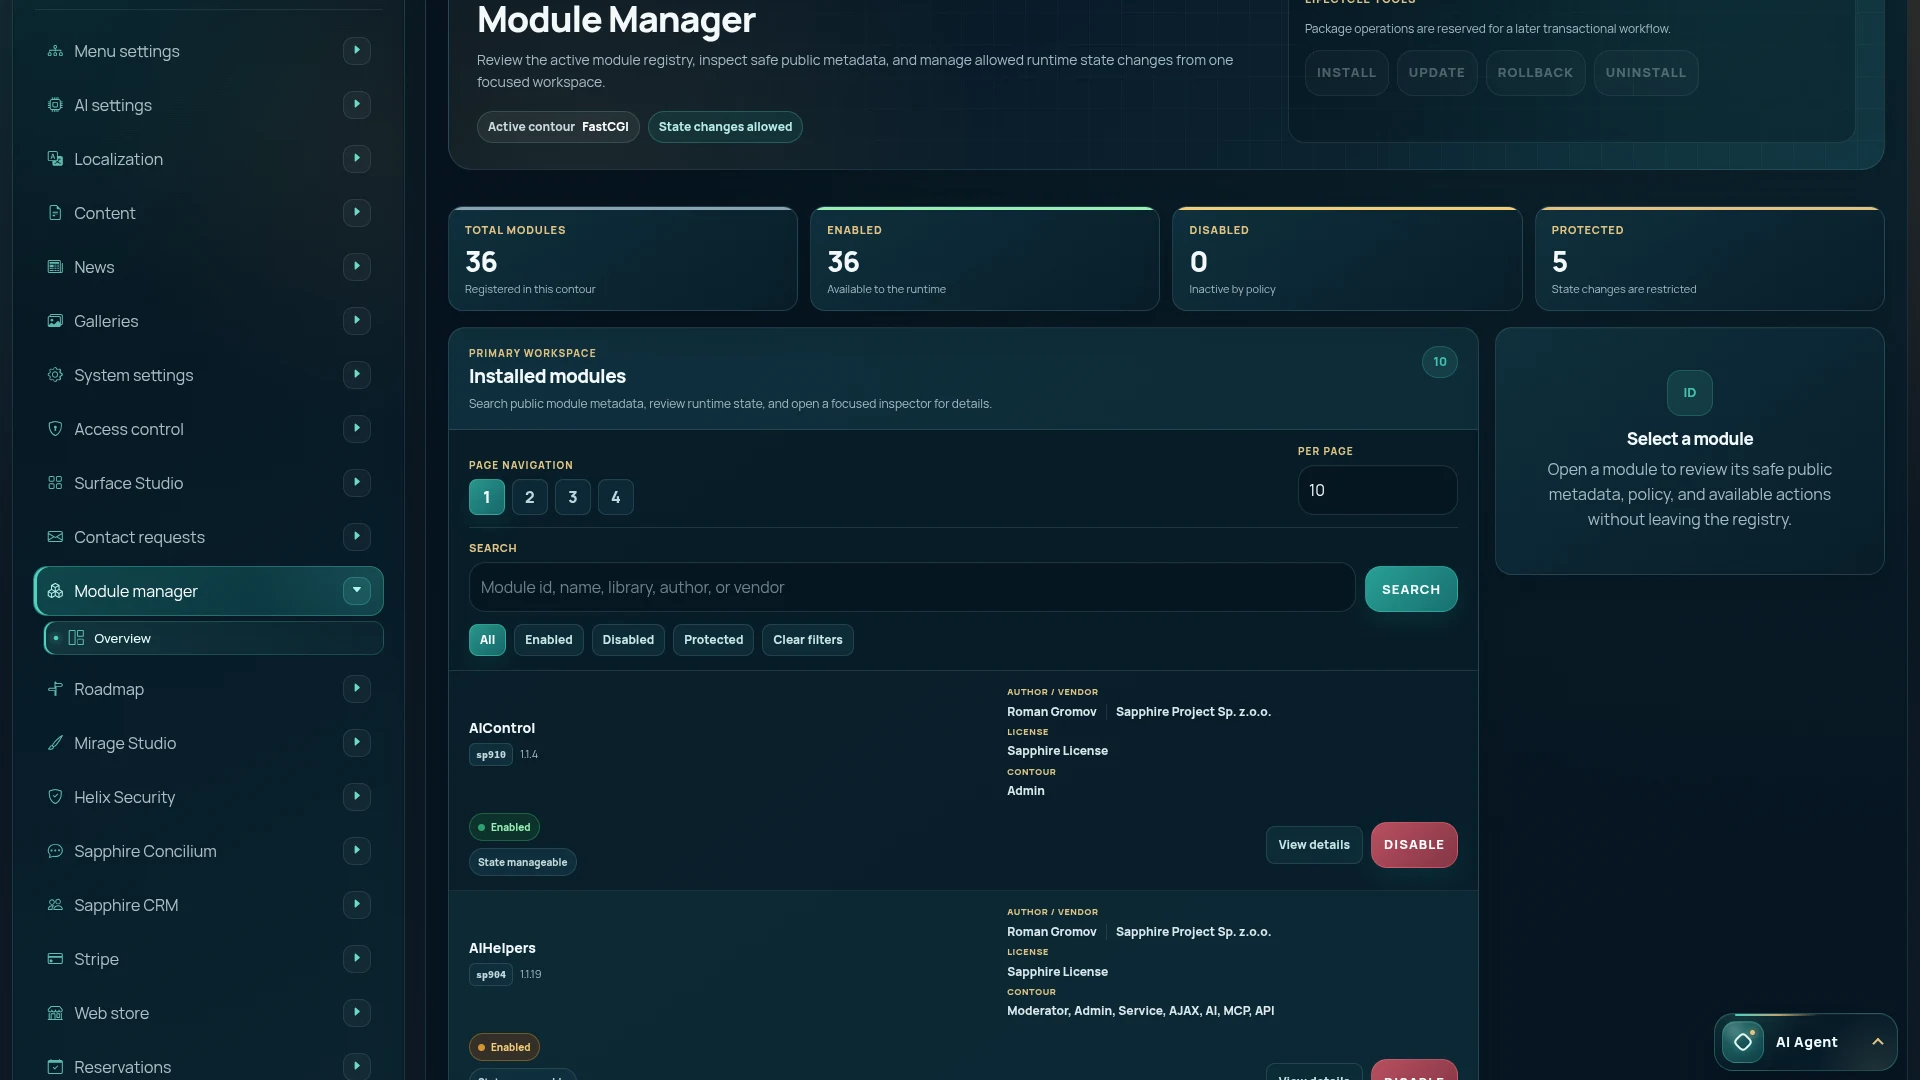Click the Galleries image icon
The image size is (1920, 1080).
(x=55, y=321)
